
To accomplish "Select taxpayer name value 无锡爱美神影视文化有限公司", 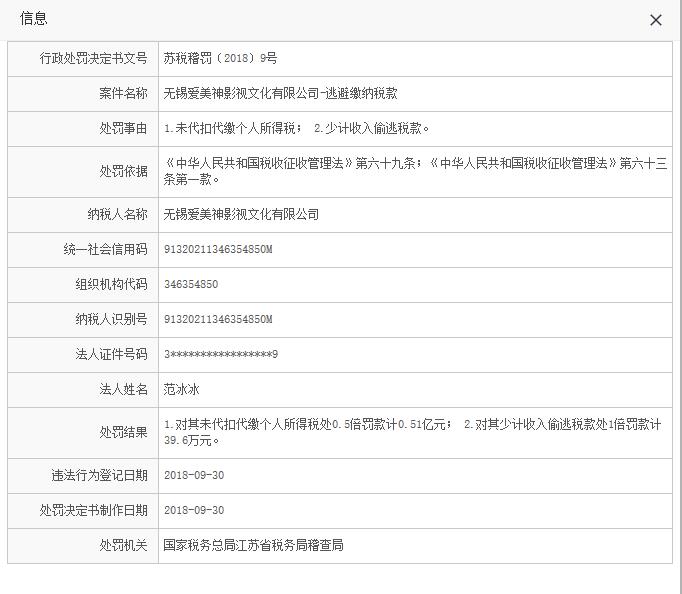I will pyautogui.click(x=241, y=214).
